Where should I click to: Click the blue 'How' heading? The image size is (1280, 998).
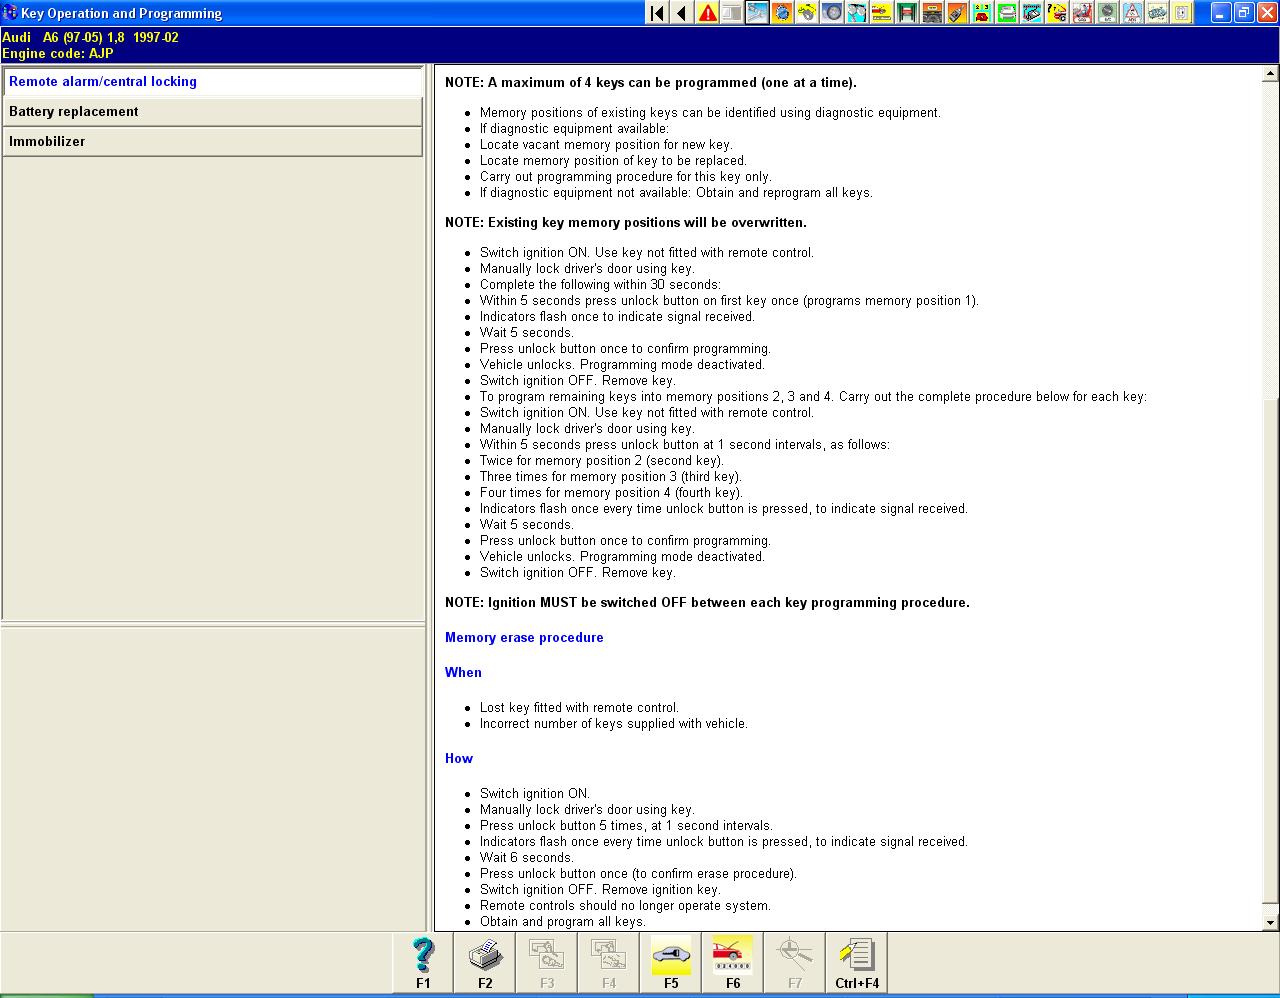(459, 759)
